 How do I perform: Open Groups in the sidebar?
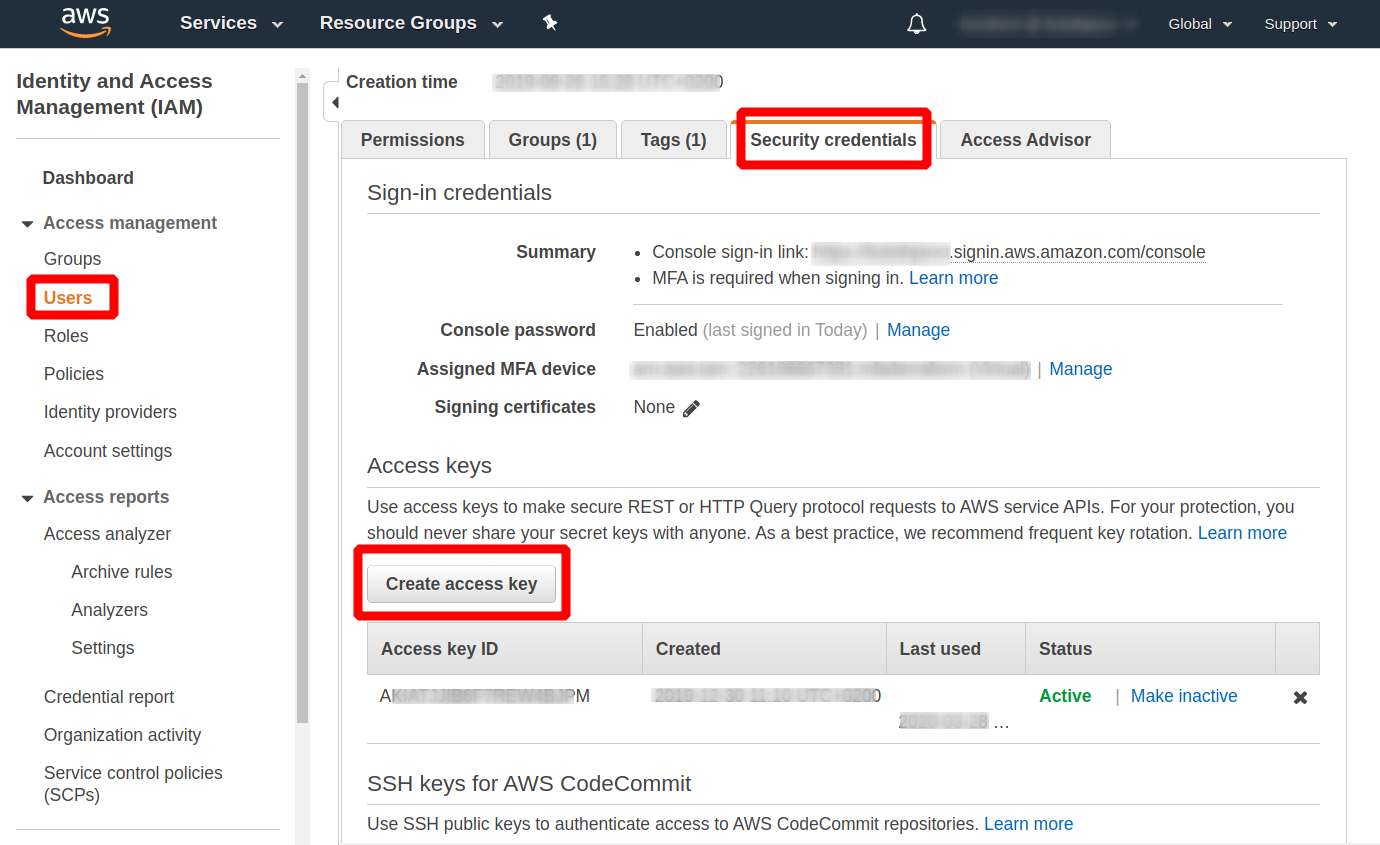click(x=72, y=259)
